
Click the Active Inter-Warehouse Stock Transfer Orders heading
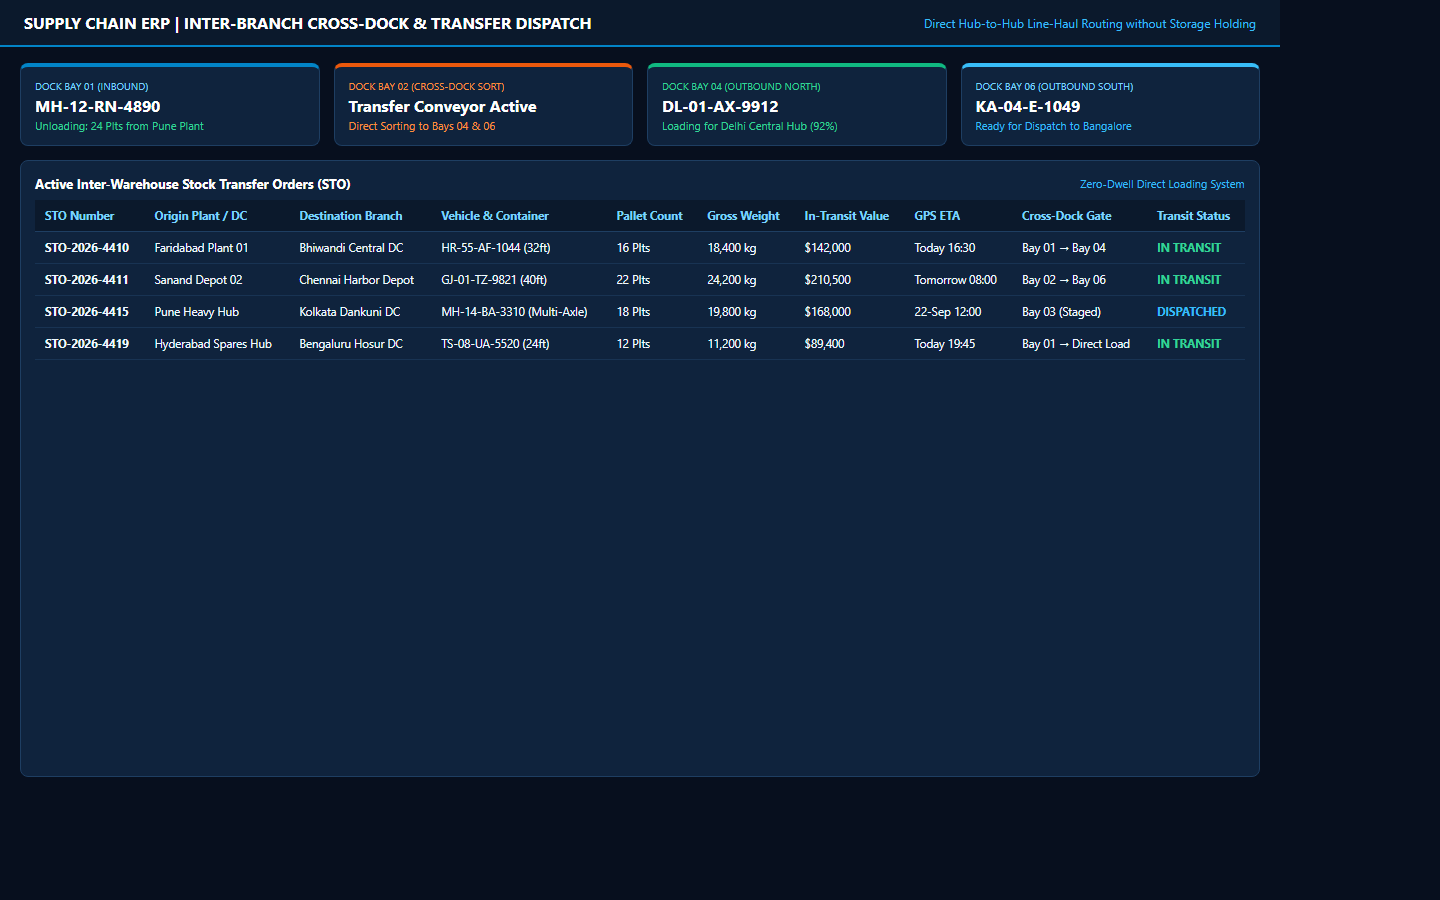[193, 184]
